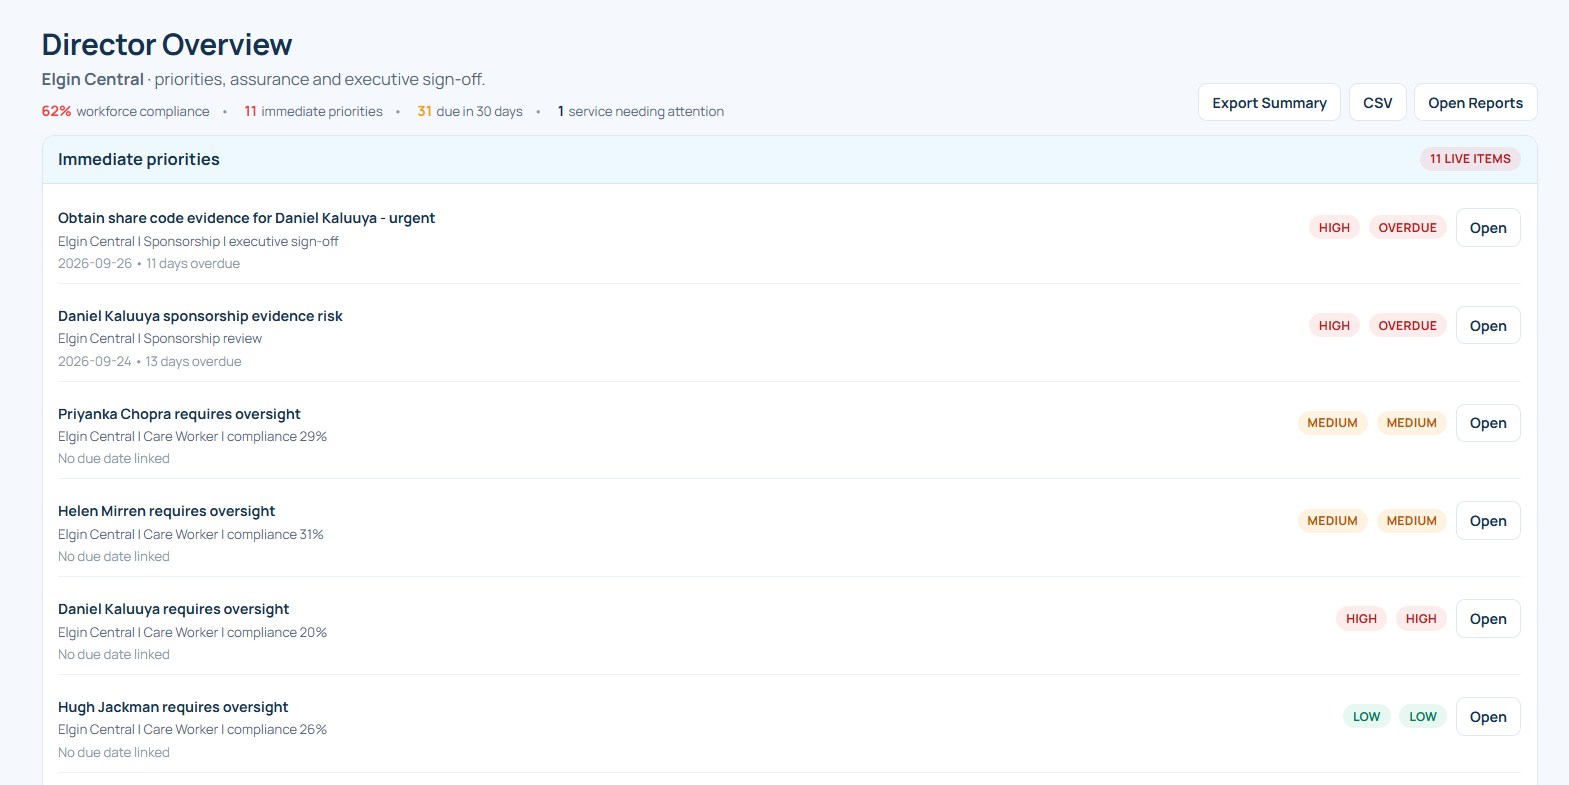Screen dimensions: 1569x785
Task: Click title 'Hugh Jackman requires oversight'
Action: click(x=173, y=707)
